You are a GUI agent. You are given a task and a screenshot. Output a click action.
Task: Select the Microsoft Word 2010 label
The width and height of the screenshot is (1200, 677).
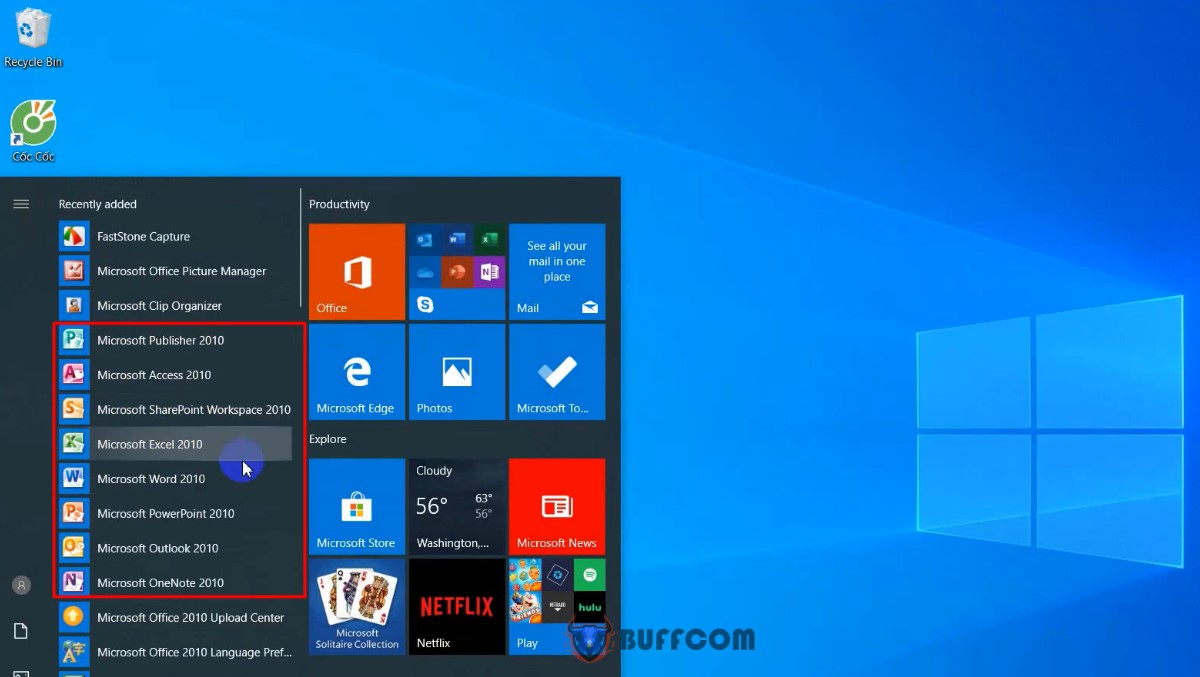click(x=151, y=479)
